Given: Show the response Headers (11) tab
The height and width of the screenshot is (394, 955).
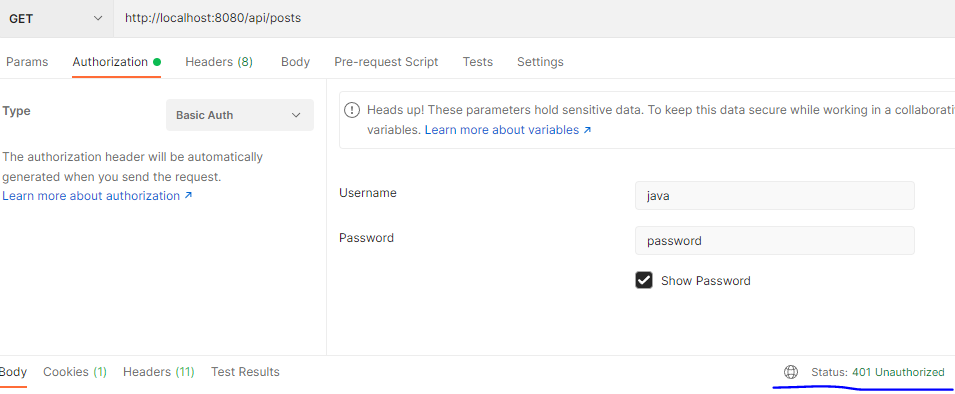Looking at the screenshot, I should click(158, 371).
